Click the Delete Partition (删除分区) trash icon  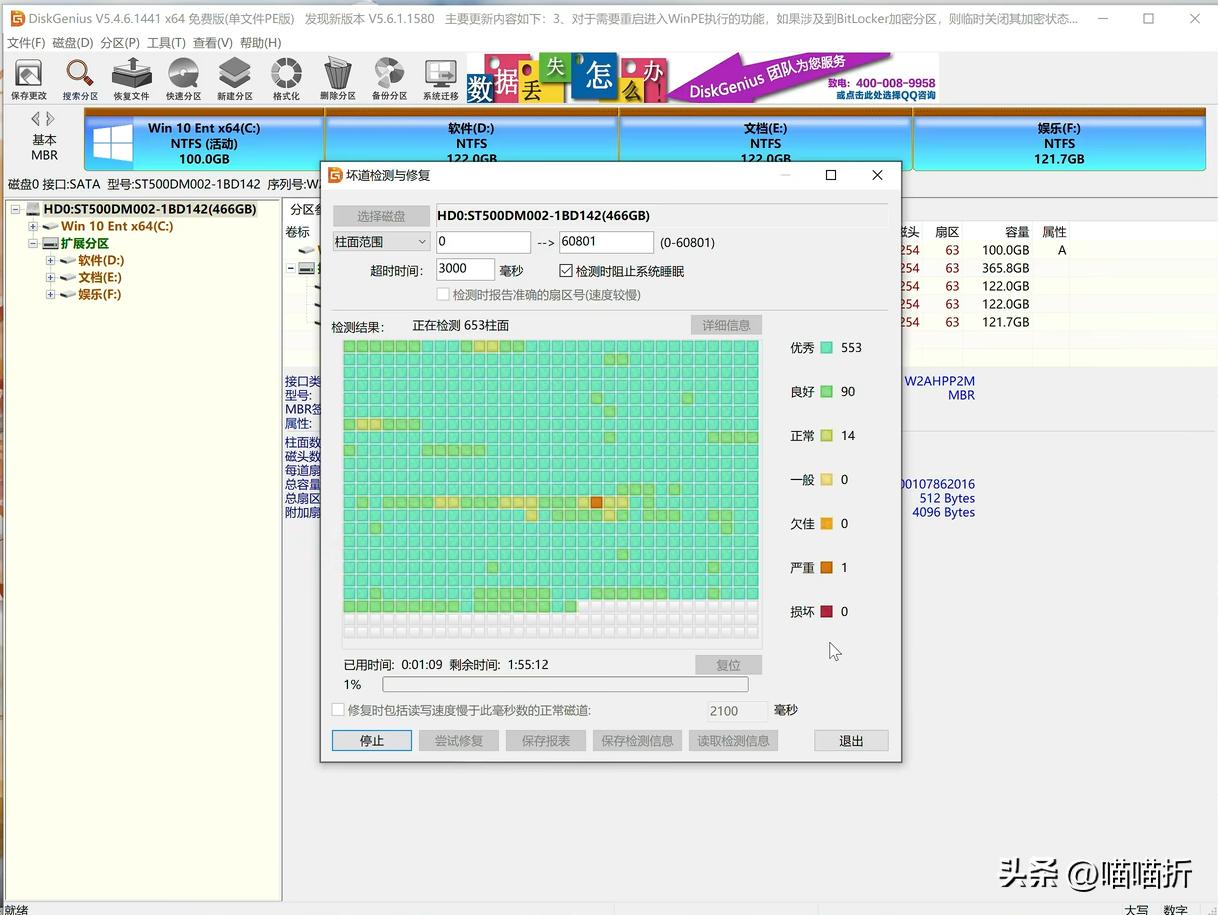[338, 78]
